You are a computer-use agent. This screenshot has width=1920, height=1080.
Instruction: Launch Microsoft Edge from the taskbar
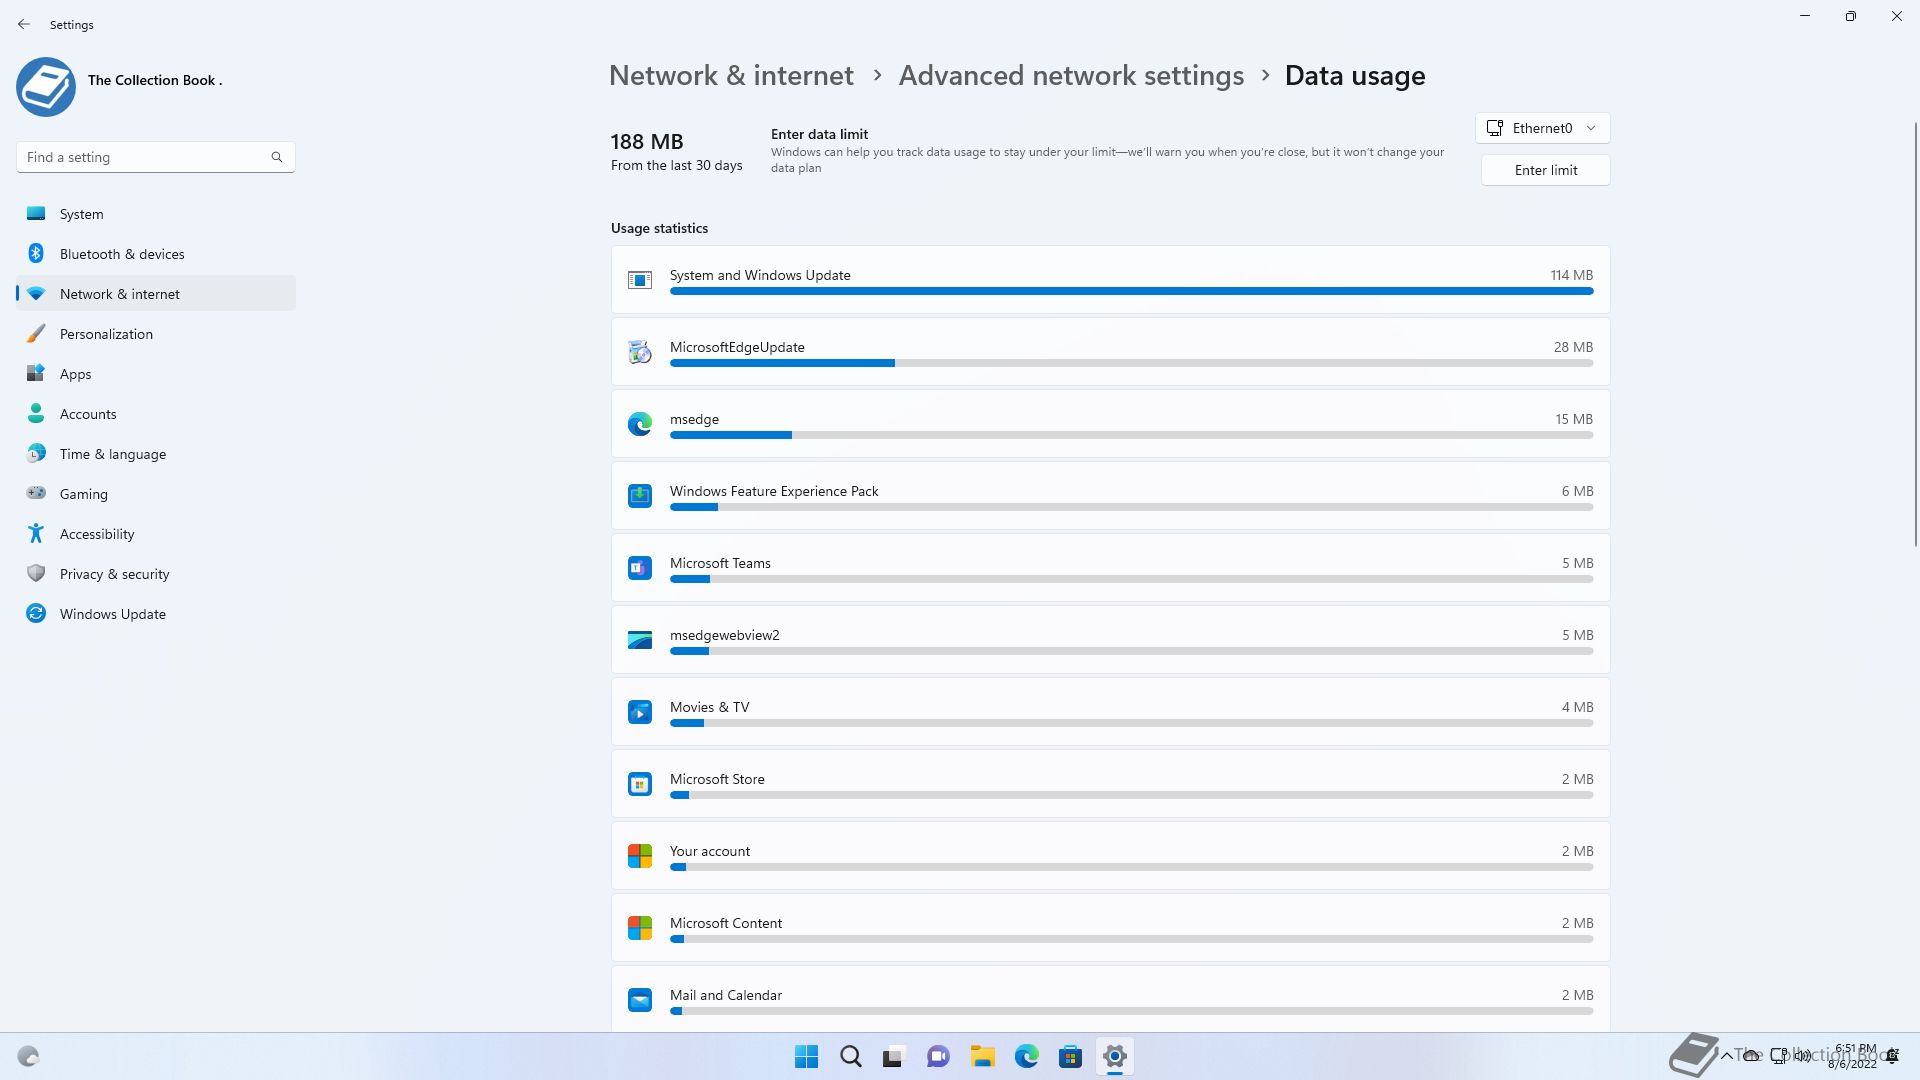click(x=1026, y=1056)
